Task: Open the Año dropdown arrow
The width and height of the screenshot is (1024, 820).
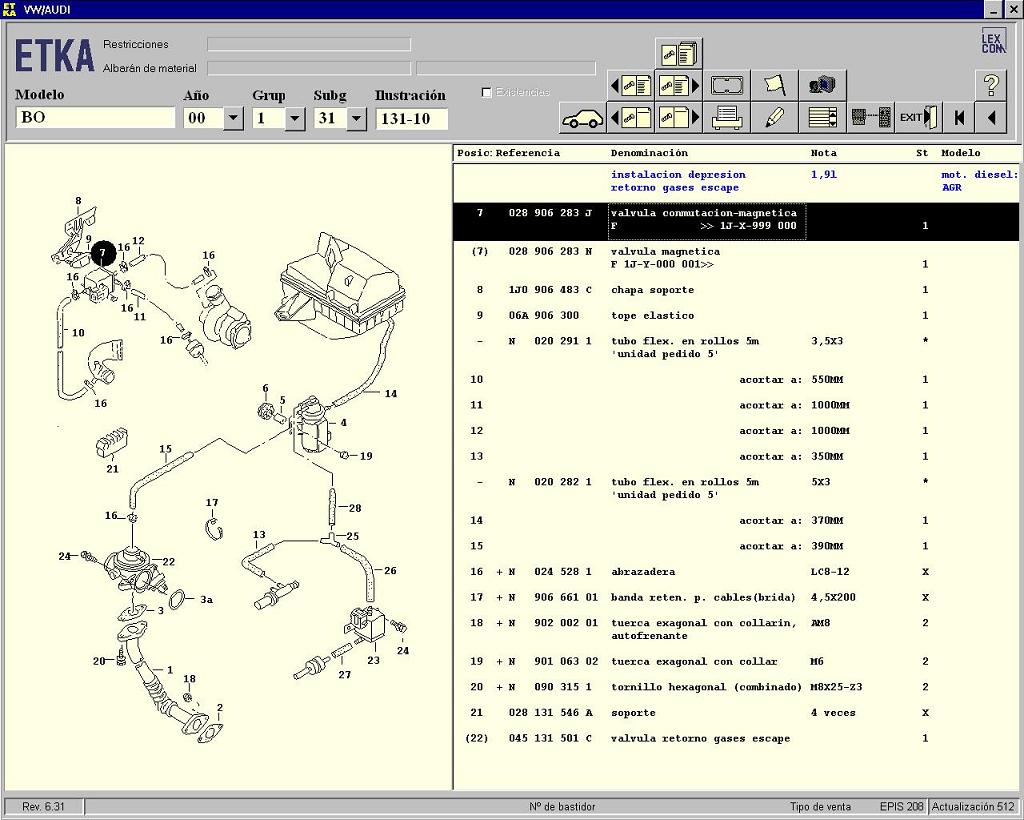Action: tap(233, 119)
